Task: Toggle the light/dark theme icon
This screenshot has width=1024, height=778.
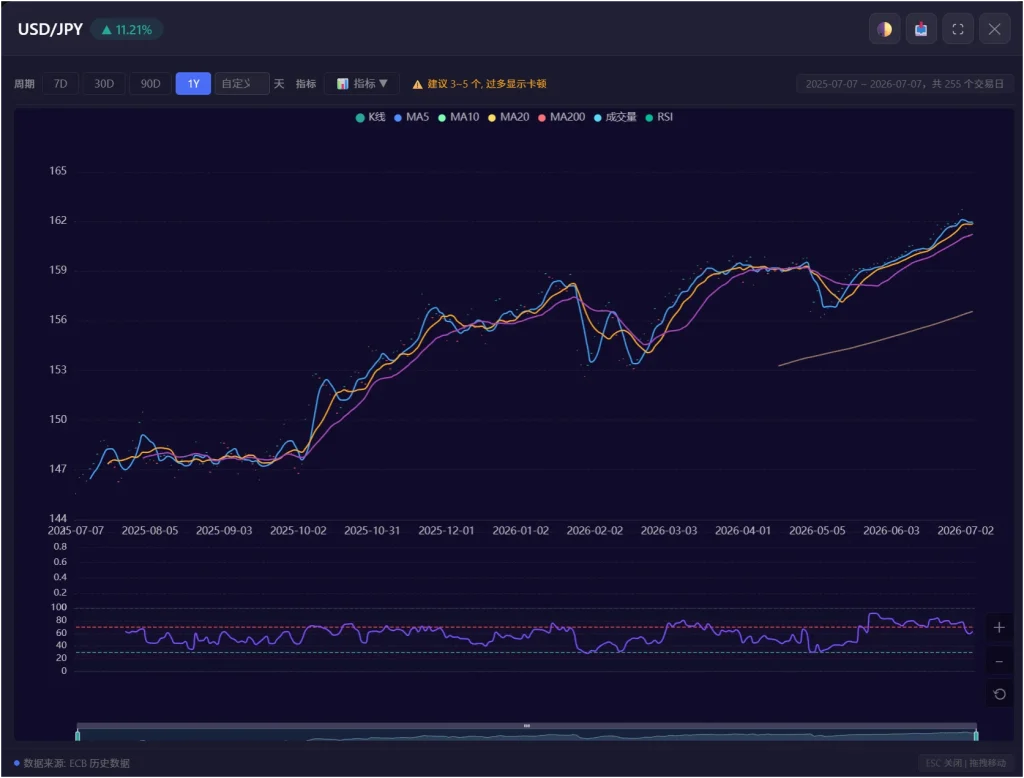Action: [884, 29]
